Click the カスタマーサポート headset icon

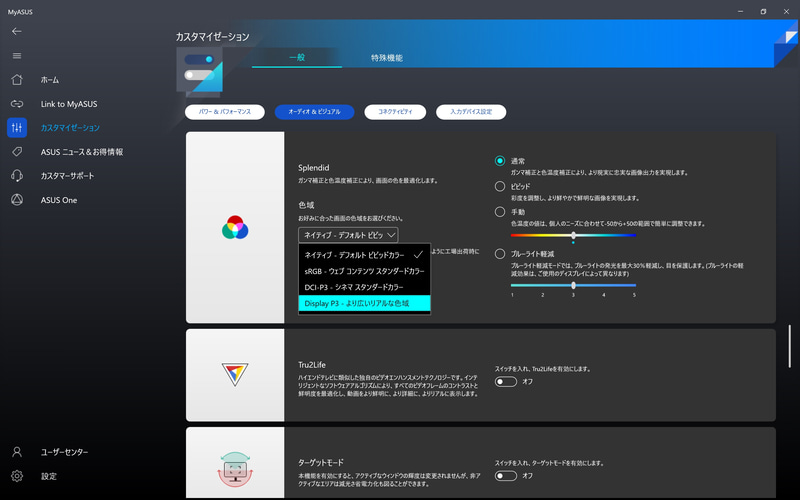(17, 176)
